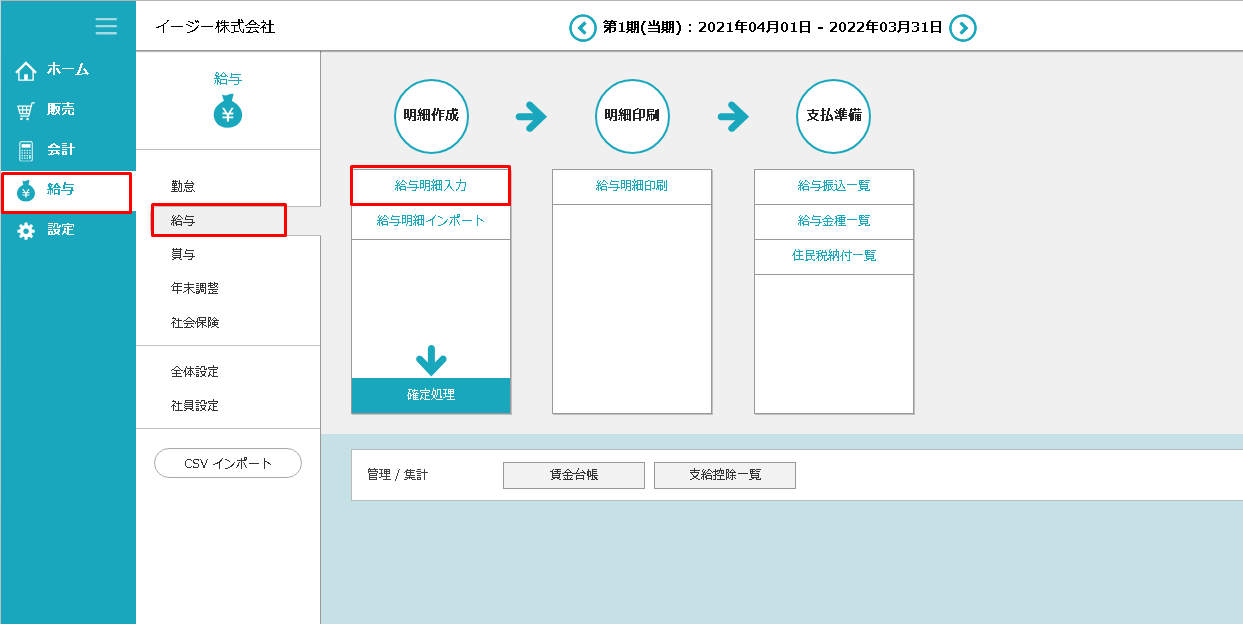Click the 会計 calculator icon
Image resolution: width=1243 pixels, height=624 pixels.
point(26,151)
